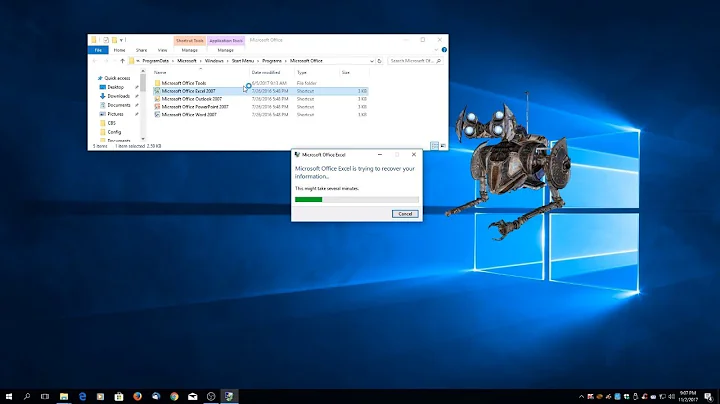Image resolution: width=720 pixels, height=404 pixels.
Task: Go up one folder level in Explorer
Action: coord(122,61)
